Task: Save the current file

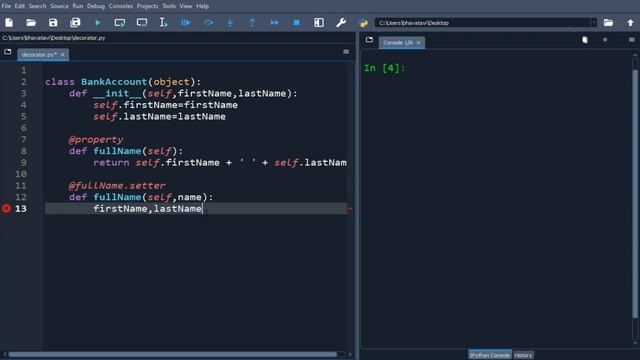Action: (x=53, y=23)
